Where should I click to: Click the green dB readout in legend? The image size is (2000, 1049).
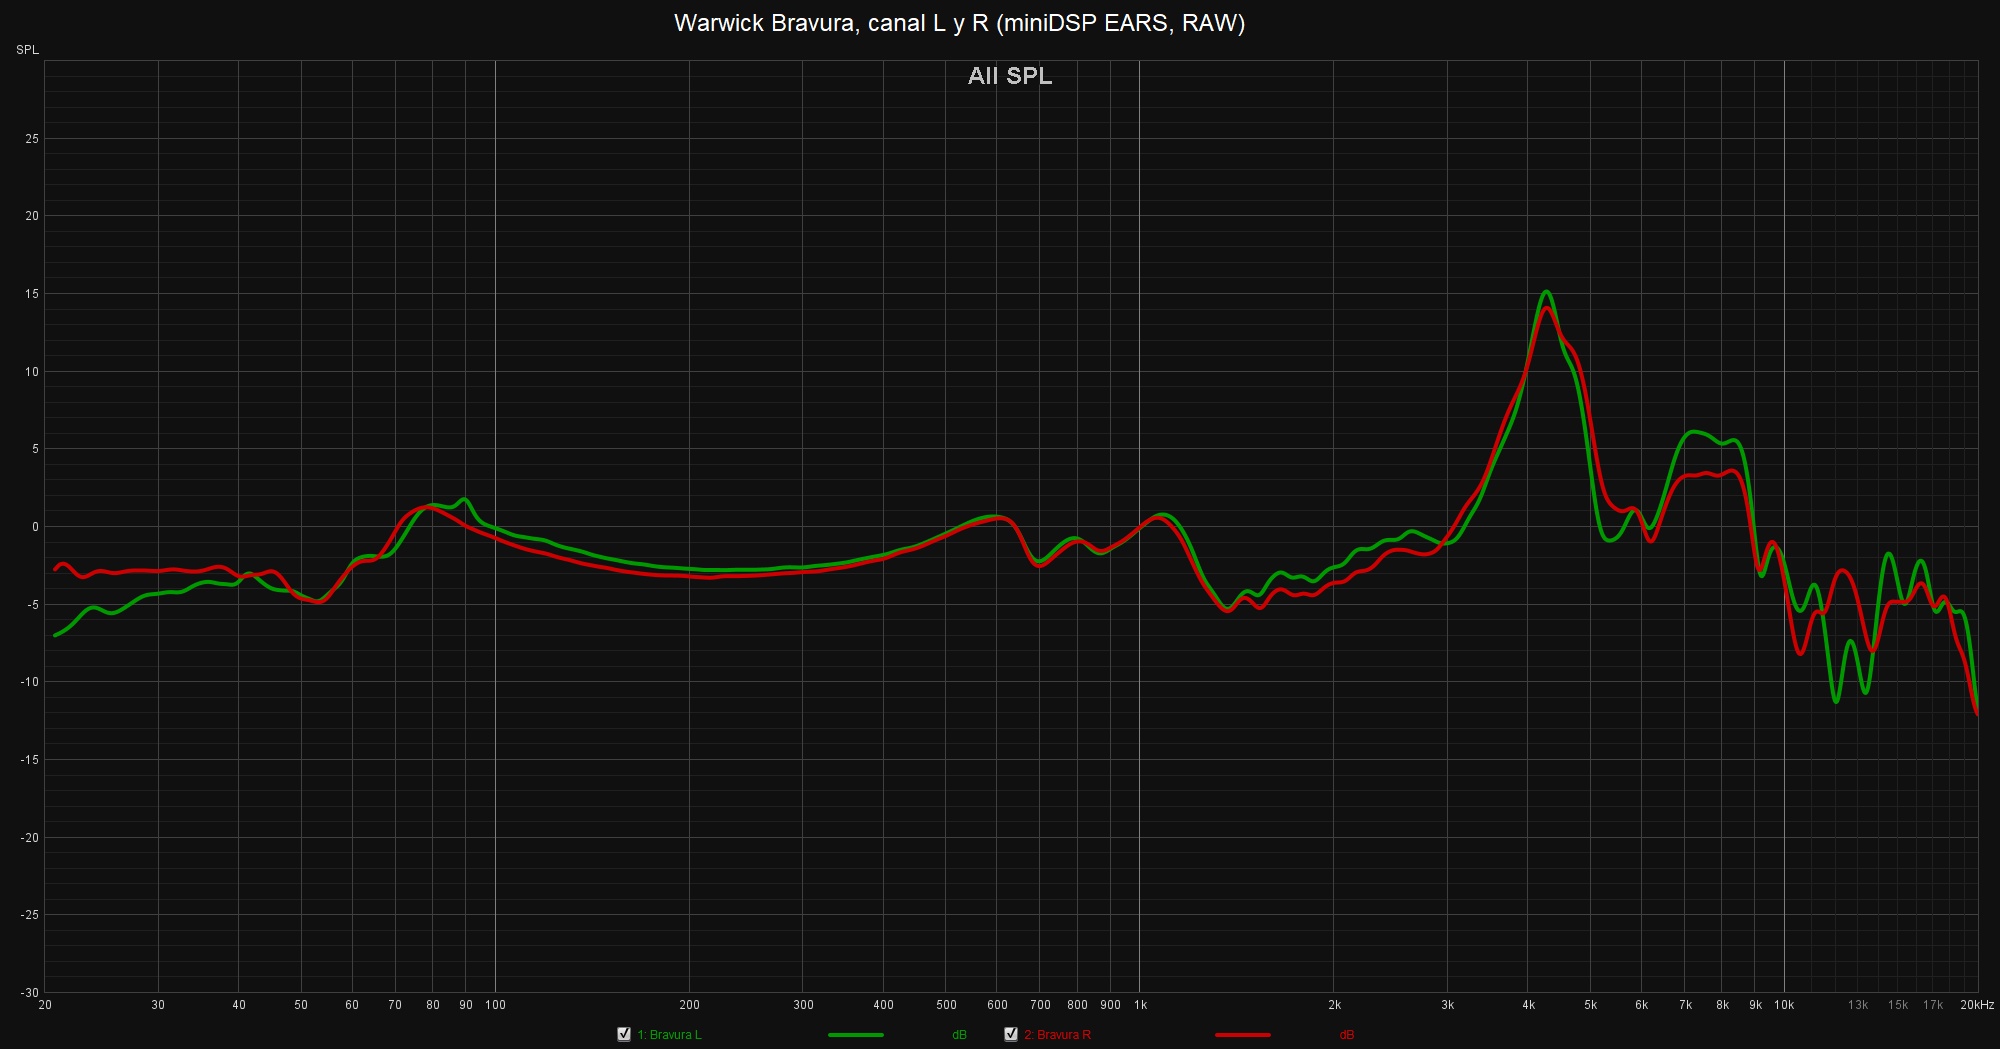point(959,1035)
